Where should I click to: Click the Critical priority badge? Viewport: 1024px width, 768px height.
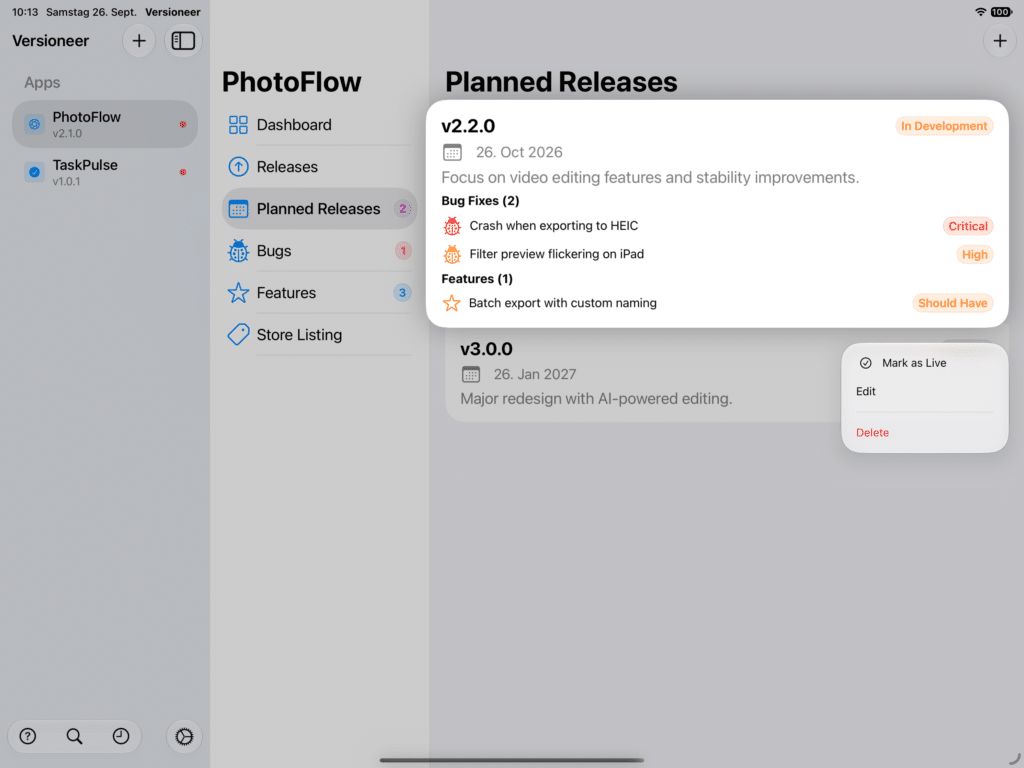click(968, 226)
